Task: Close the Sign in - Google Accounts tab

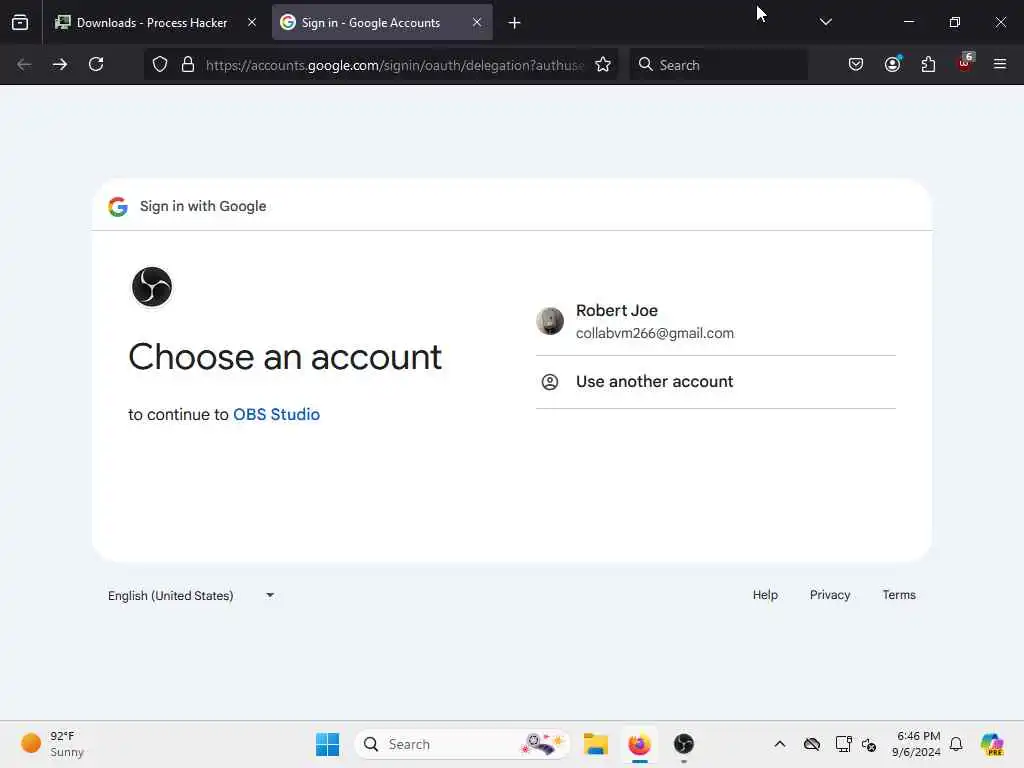Action: coord(477,22)
